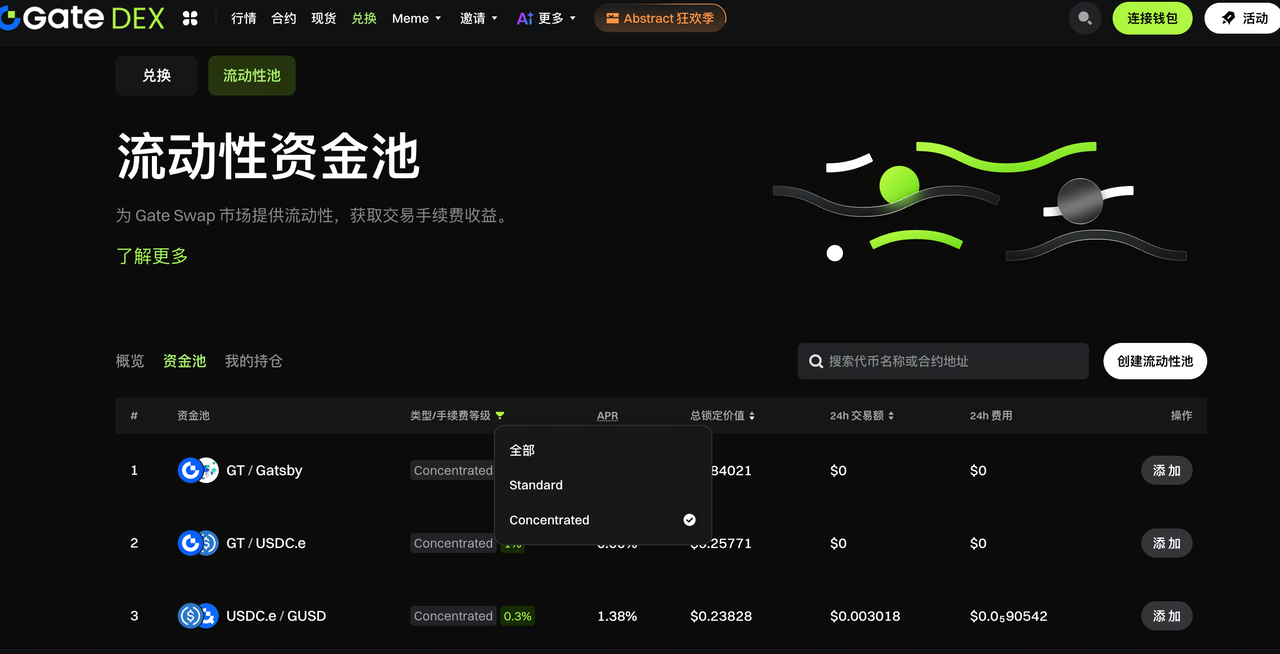The height and width of the screenshot is (654, 1280).
Task: Click the Abstract 狂欢季 promo button
Action: [660, 18]
